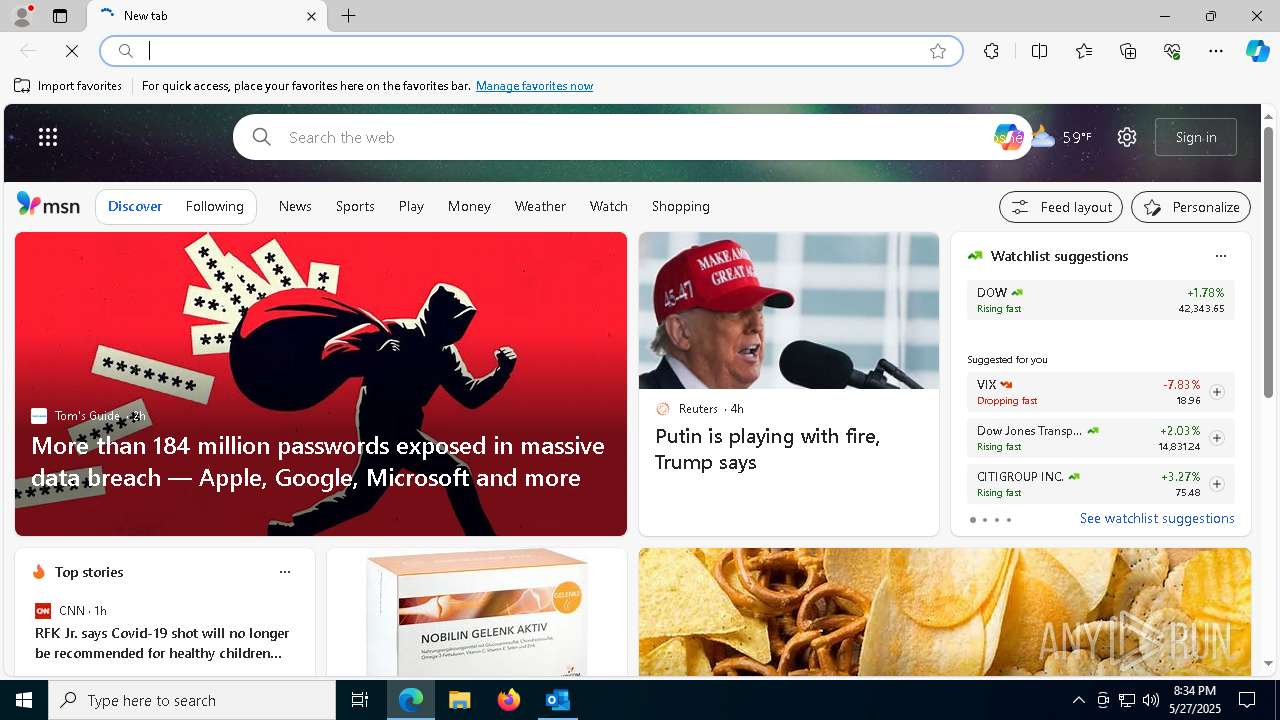The height and width of the screenshot is (720, 1280).
Task: Select the Discover tab
Action: point(135,206)
